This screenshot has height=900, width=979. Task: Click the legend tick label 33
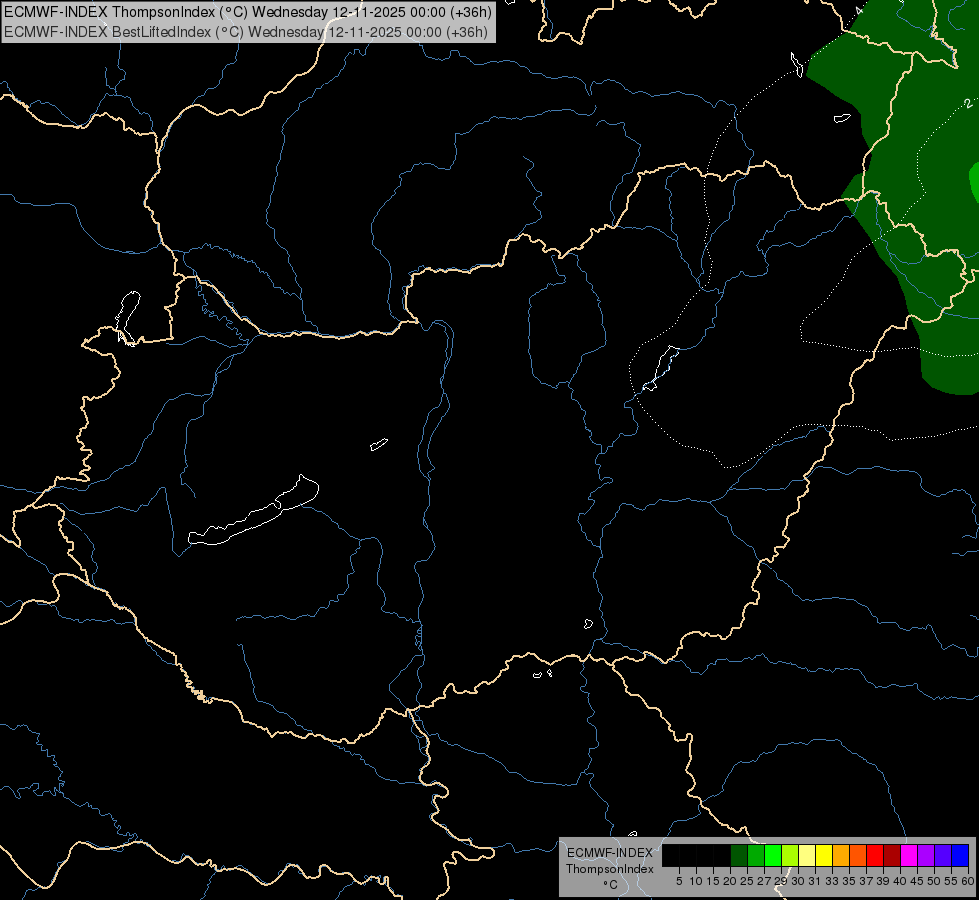(832, 881)
